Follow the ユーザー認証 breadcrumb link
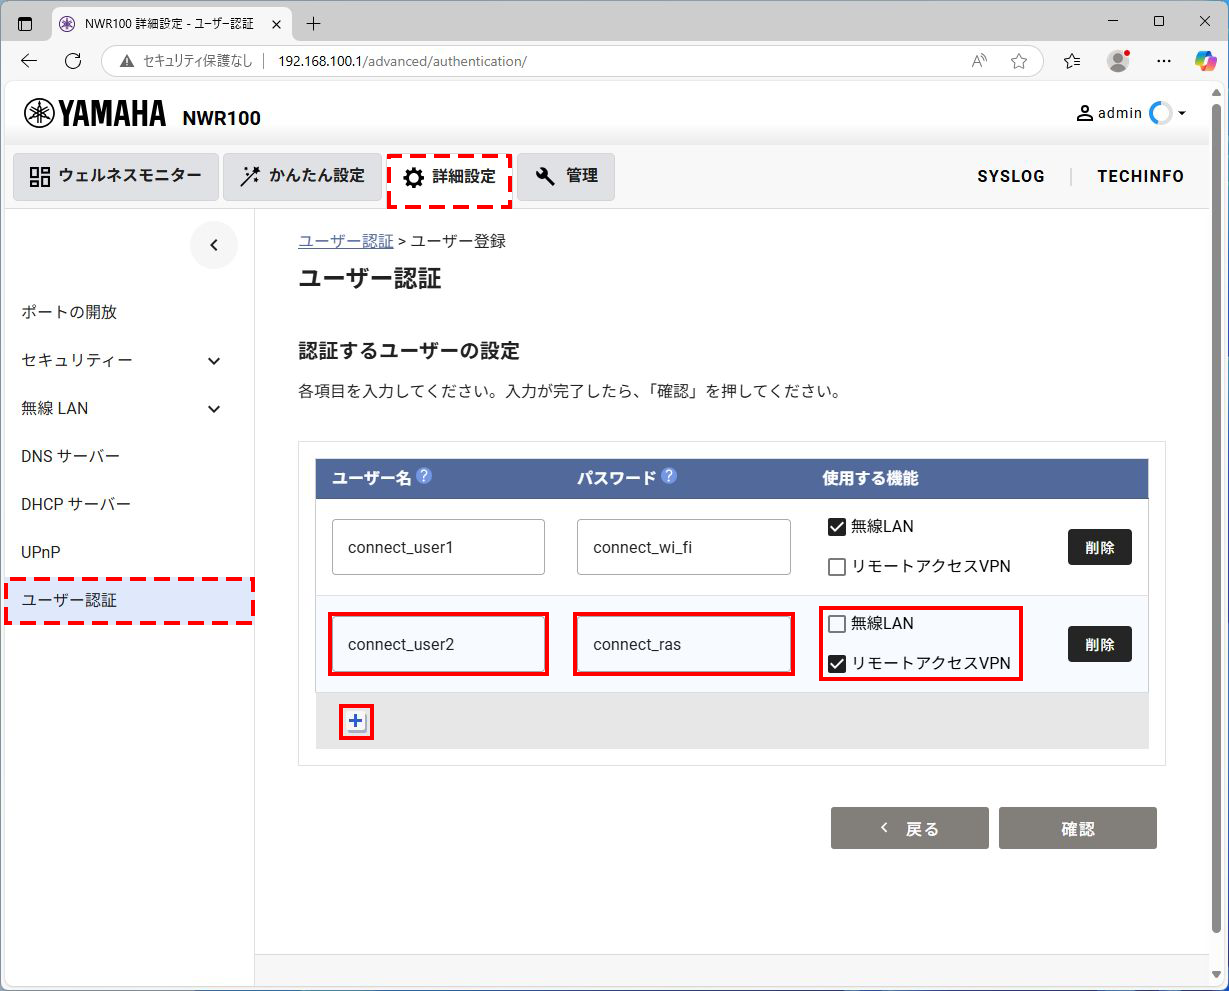Screen dimensions: 1229x991 pyautogui.click(x=346, y=240)
